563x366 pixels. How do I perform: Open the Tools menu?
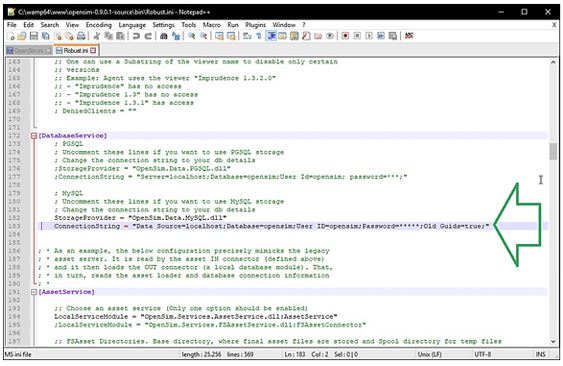pyautogui.click(x=189, y=25)
